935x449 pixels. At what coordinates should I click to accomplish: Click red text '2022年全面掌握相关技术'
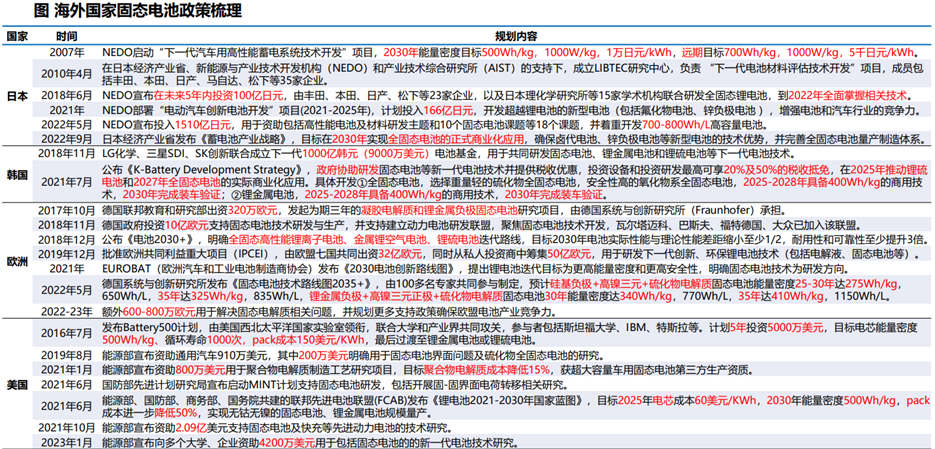[x=847, y=95]
